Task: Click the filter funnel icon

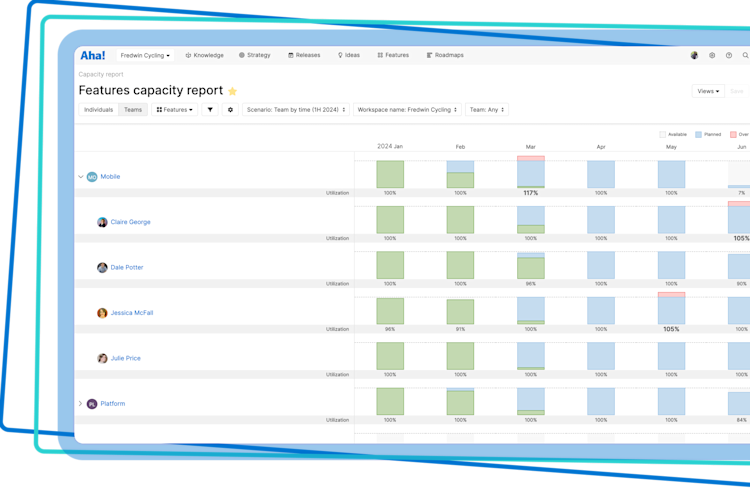Action: coord(210,110)
